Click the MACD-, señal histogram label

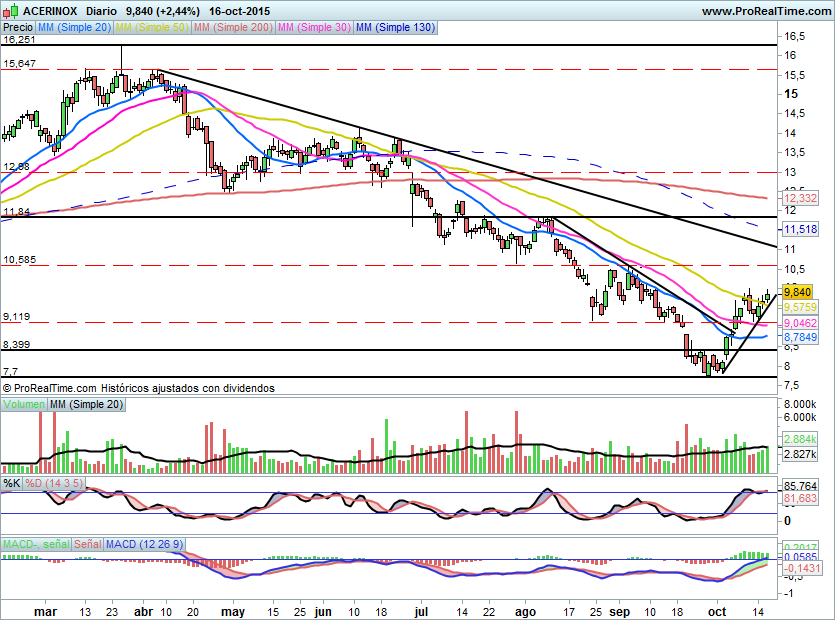tap(36, 544)
